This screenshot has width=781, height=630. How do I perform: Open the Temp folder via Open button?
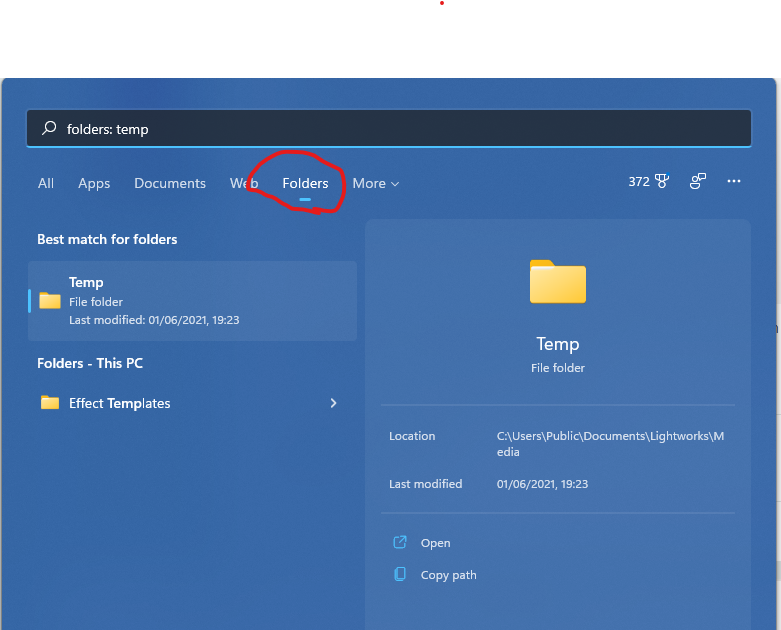click(x=436, y=543)
